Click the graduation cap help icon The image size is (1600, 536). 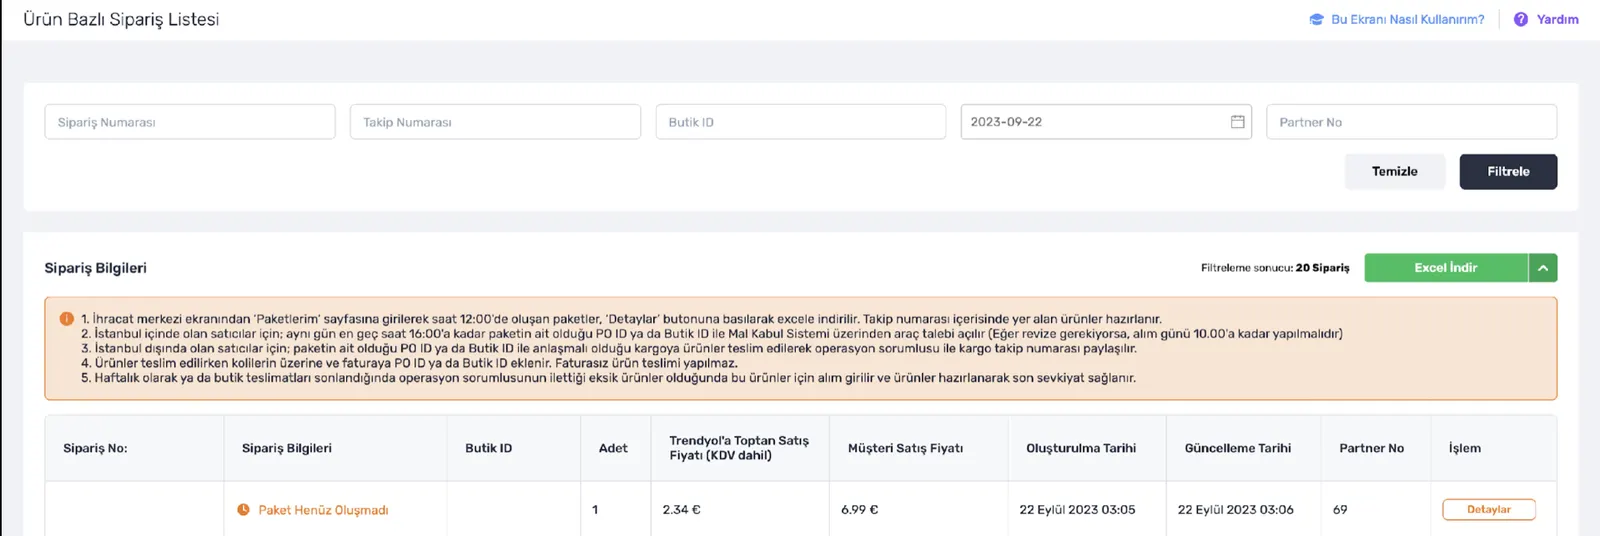pyautogui.click(x=1316, y=19)
